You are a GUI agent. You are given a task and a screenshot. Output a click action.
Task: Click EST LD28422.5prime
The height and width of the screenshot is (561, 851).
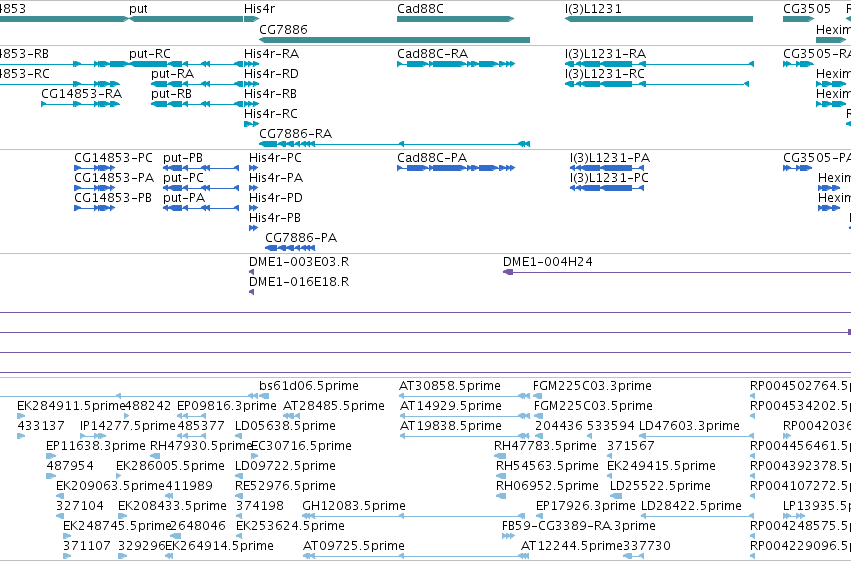point(697,517)
